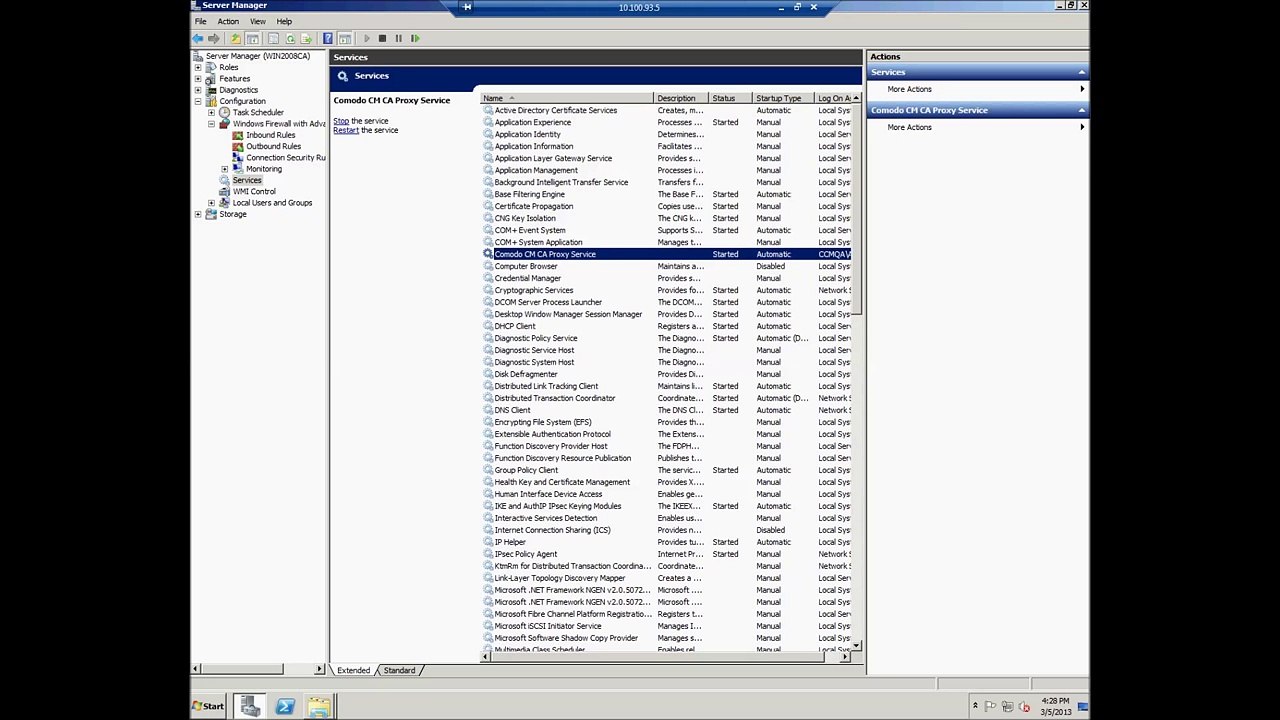Sort by the Name column header
This screenshot has width=1280, height=720.
pos(567,98)
